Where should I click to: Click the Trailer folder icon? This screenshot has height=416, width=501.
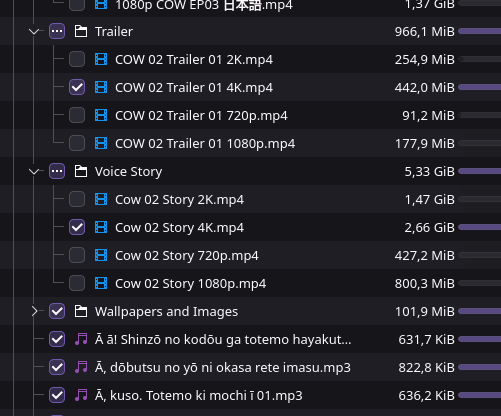point(81,31)
